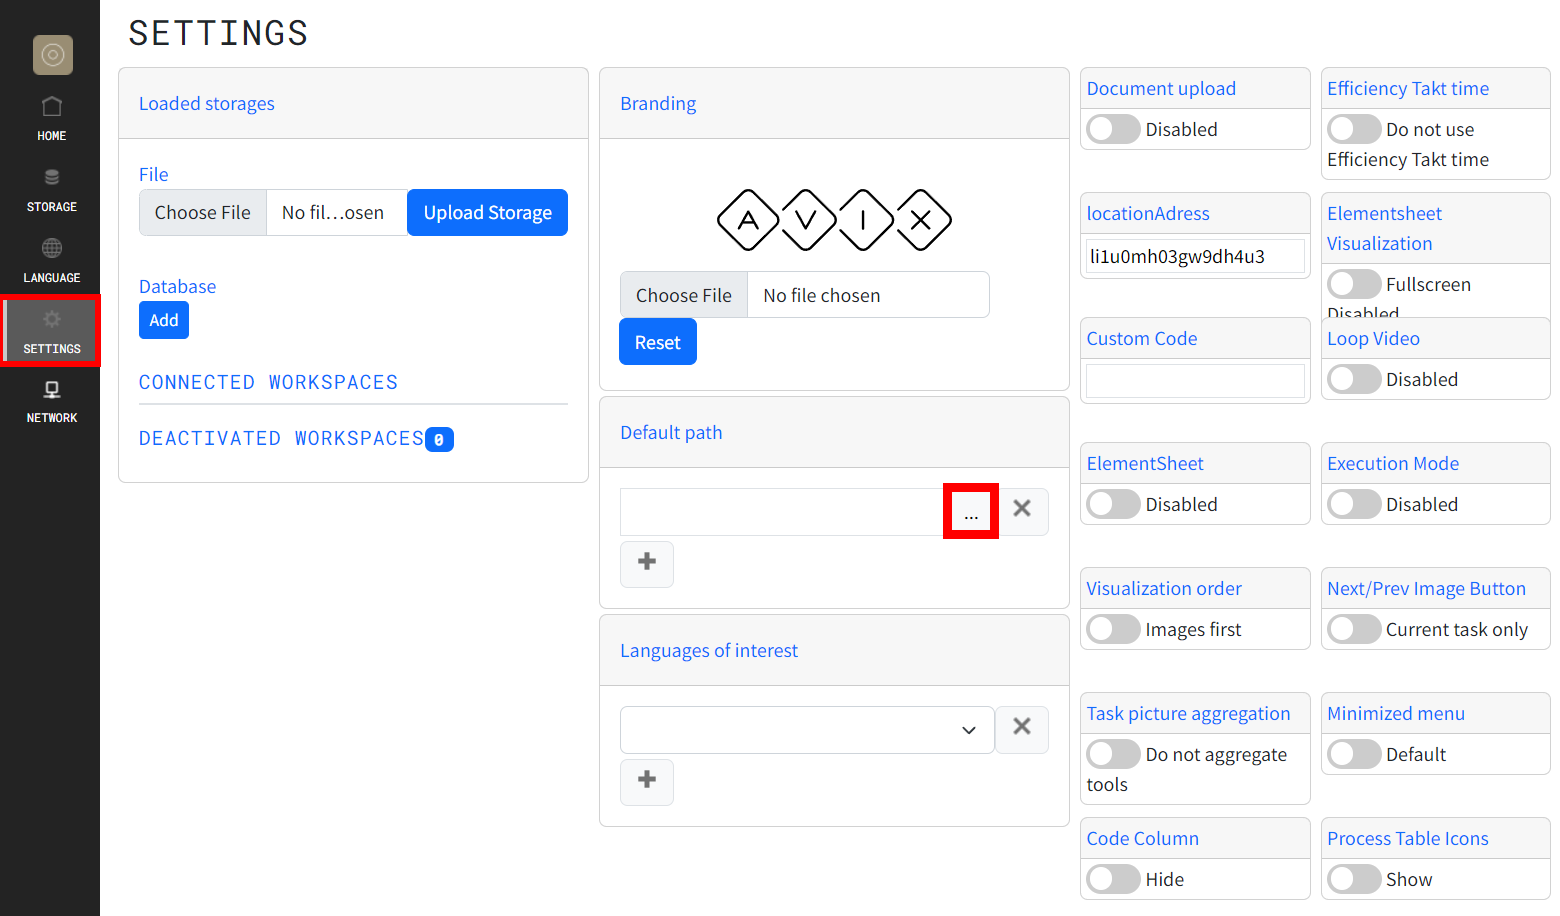Toggle the Loop Video switch
The height and width of the screenshot is (916, 1560).
(1354, 379)
